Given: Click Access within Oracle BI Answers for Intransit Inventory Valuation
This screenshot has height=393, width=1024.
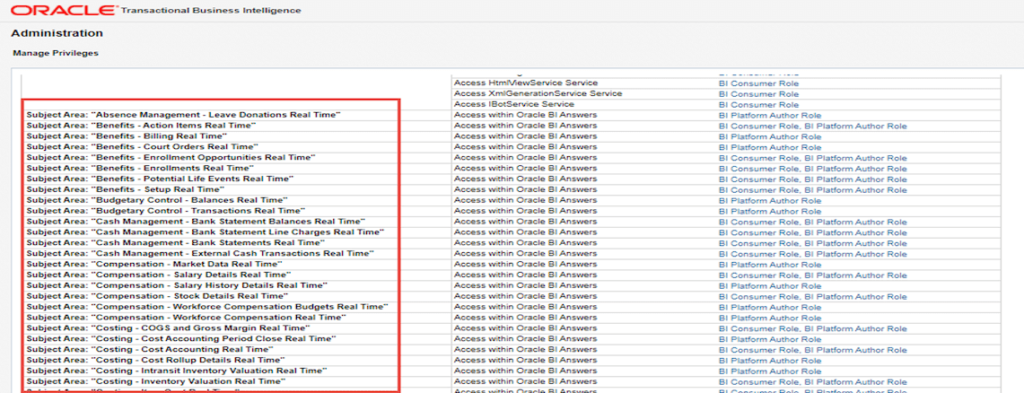Looking at the screenshot, I should (525, 371).
